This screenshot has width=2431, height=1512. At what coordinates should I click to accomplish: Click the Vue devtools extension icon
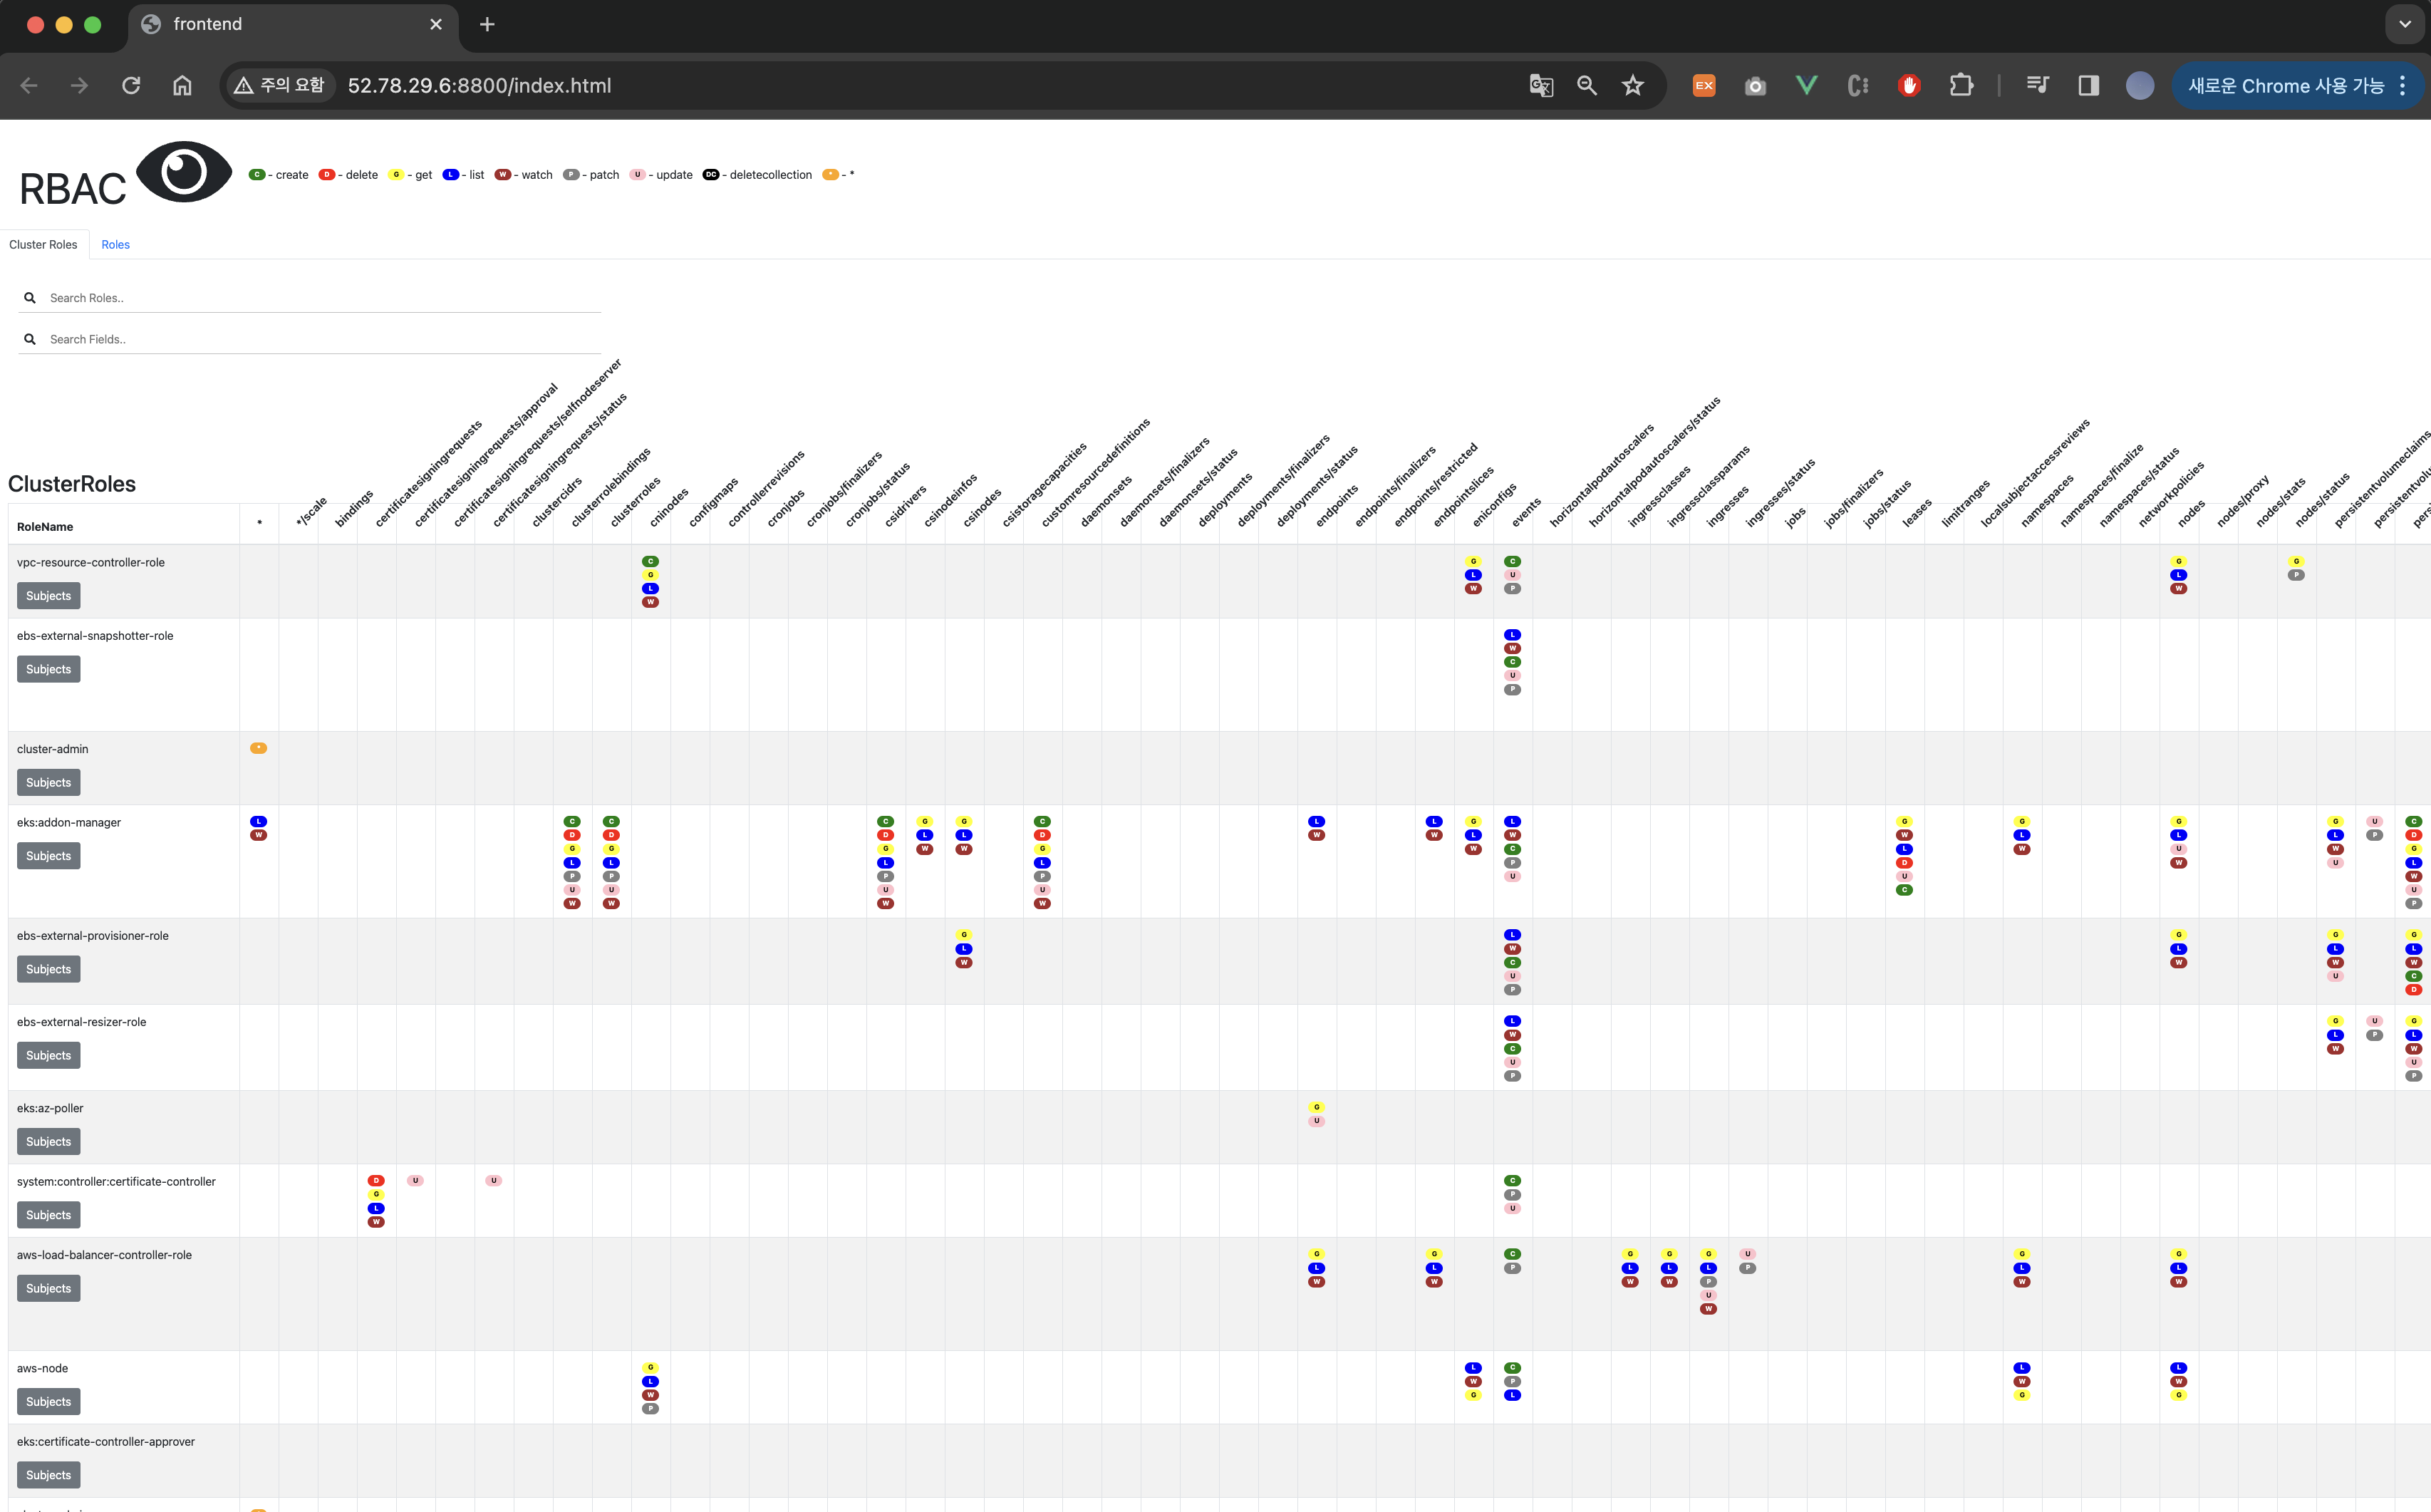pos(1806,86)
